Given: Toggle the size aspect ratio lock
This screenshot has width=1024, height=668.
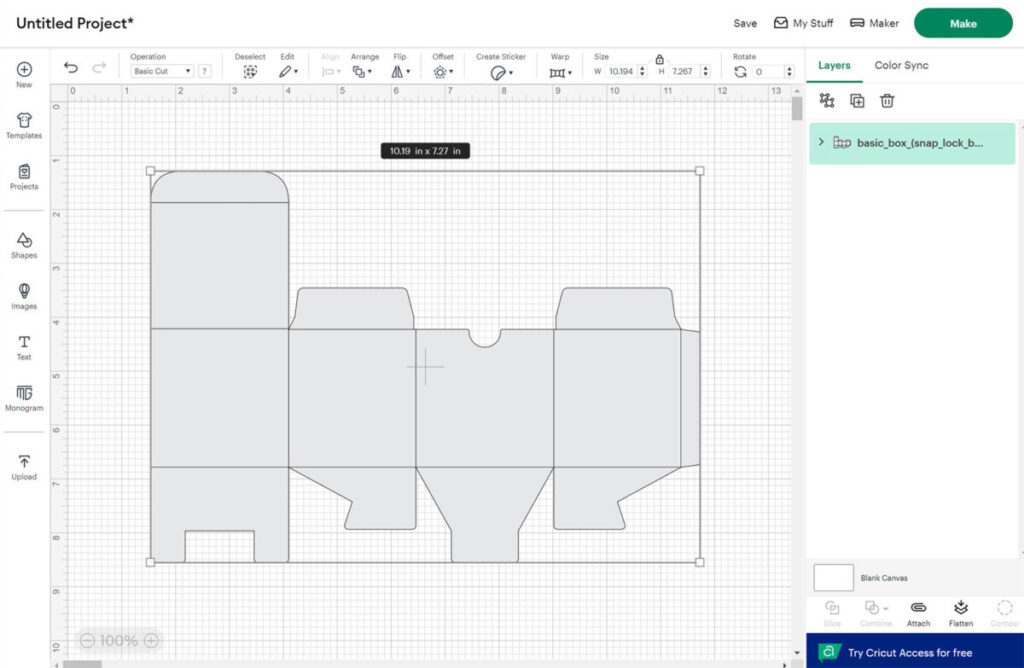Looking at the screenshot, I should [x=659, y=59].
